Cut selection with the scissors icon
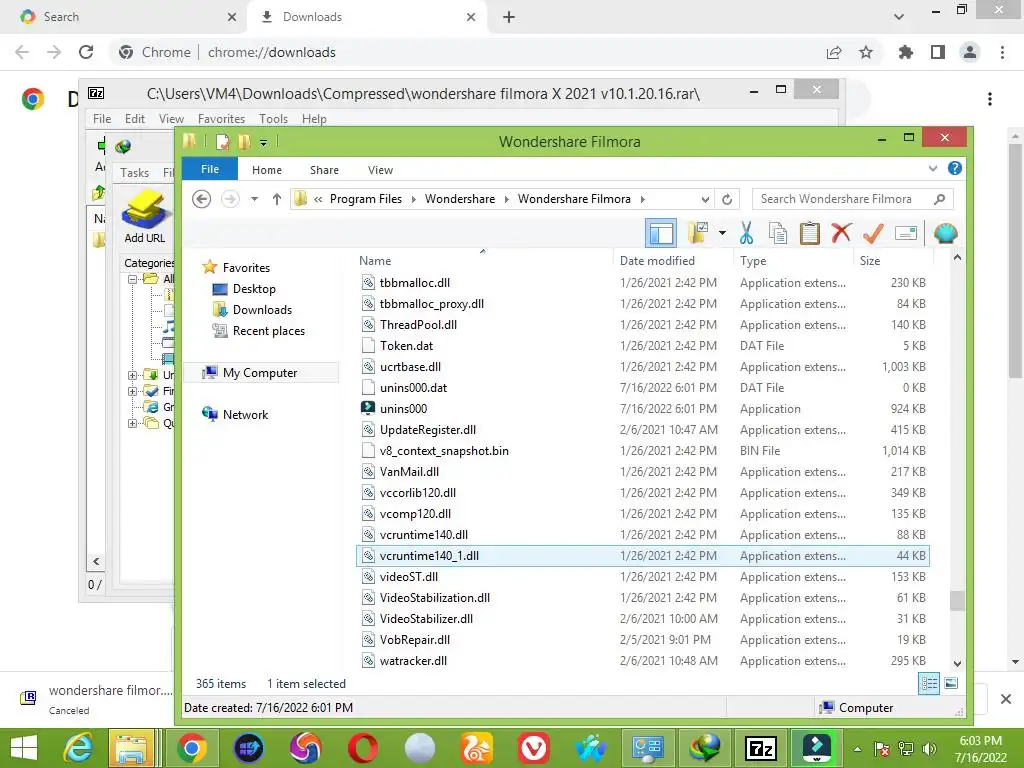1024x768 pixels. pos(746,233)
